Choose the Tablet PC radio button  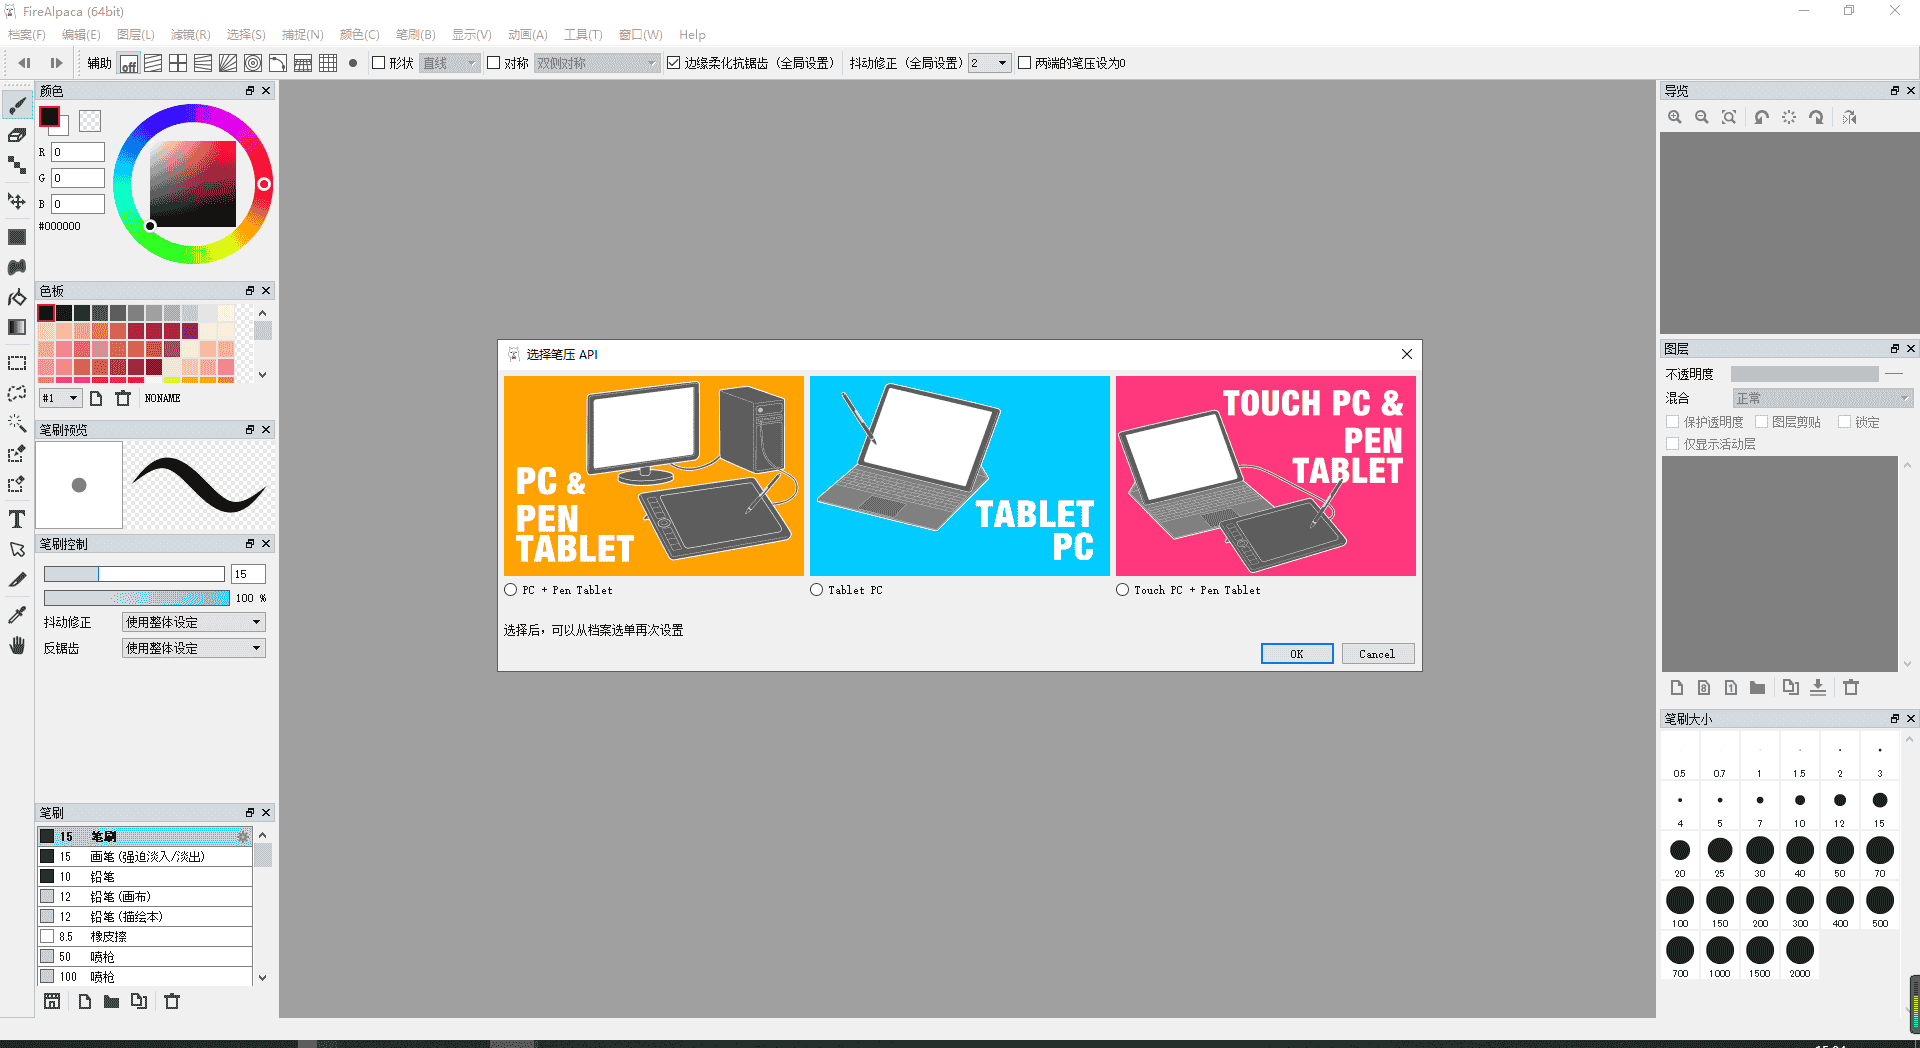click(x=817, y=590)
